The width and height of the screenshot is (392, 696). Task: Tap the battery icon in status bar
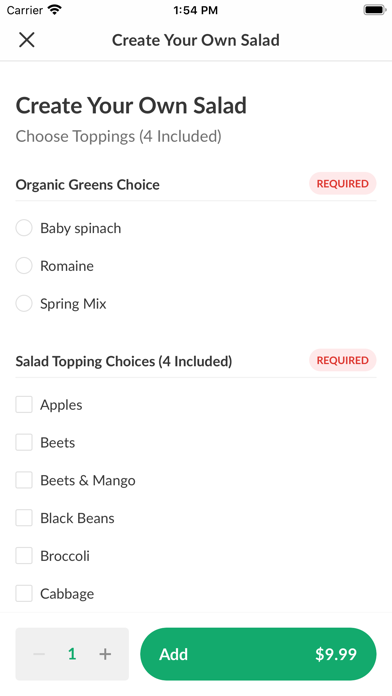coord(374,10)
